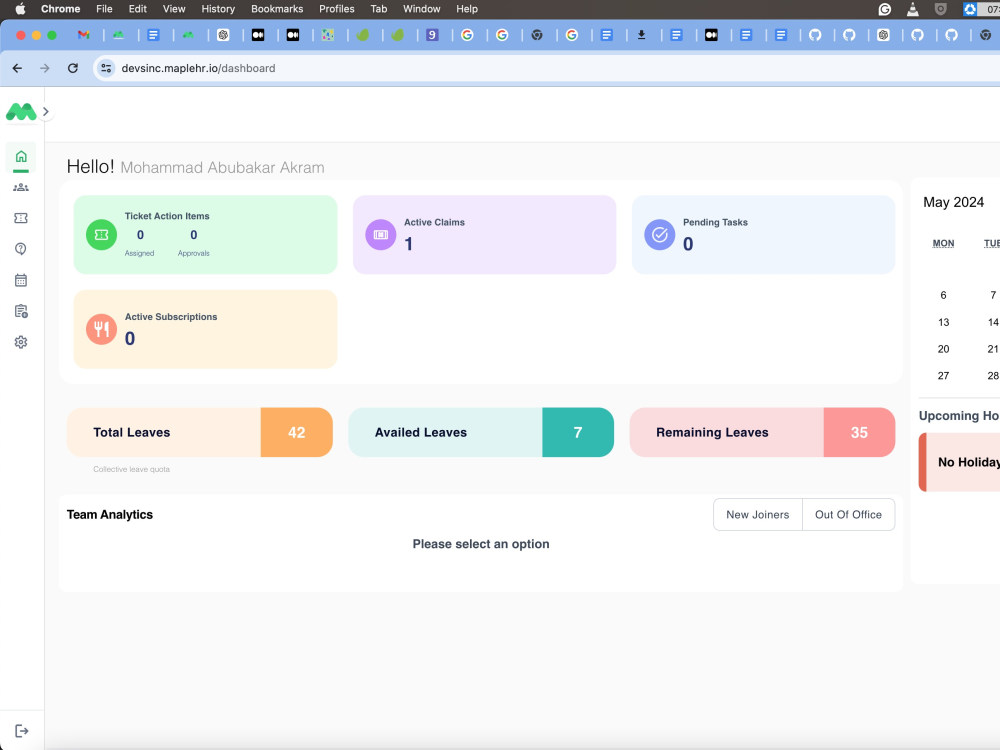Screen dimensions: 1000x750
Task: Open the Ticket Action Items card title
Action: [x=167, y=216]
